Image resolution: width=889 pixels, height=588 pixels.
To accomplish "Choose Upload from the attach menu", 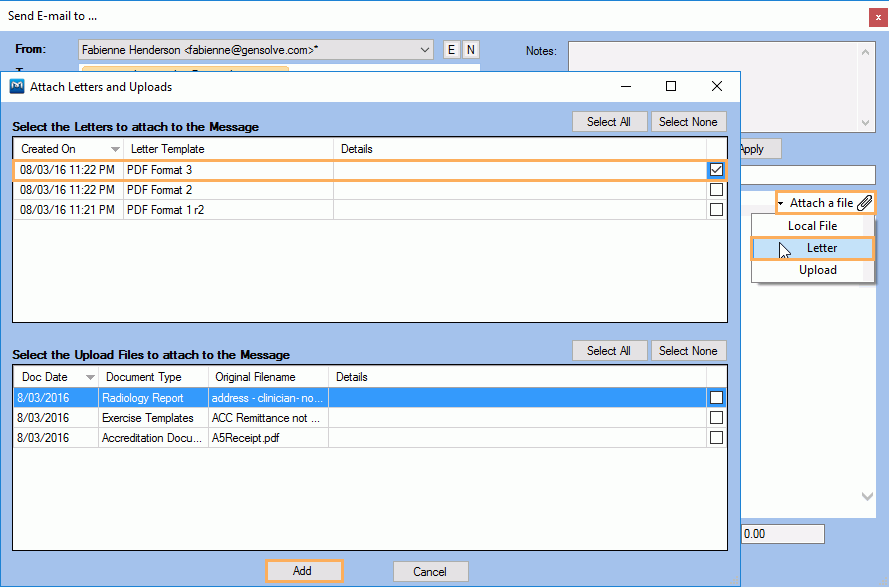I will [x=817, y=270].
